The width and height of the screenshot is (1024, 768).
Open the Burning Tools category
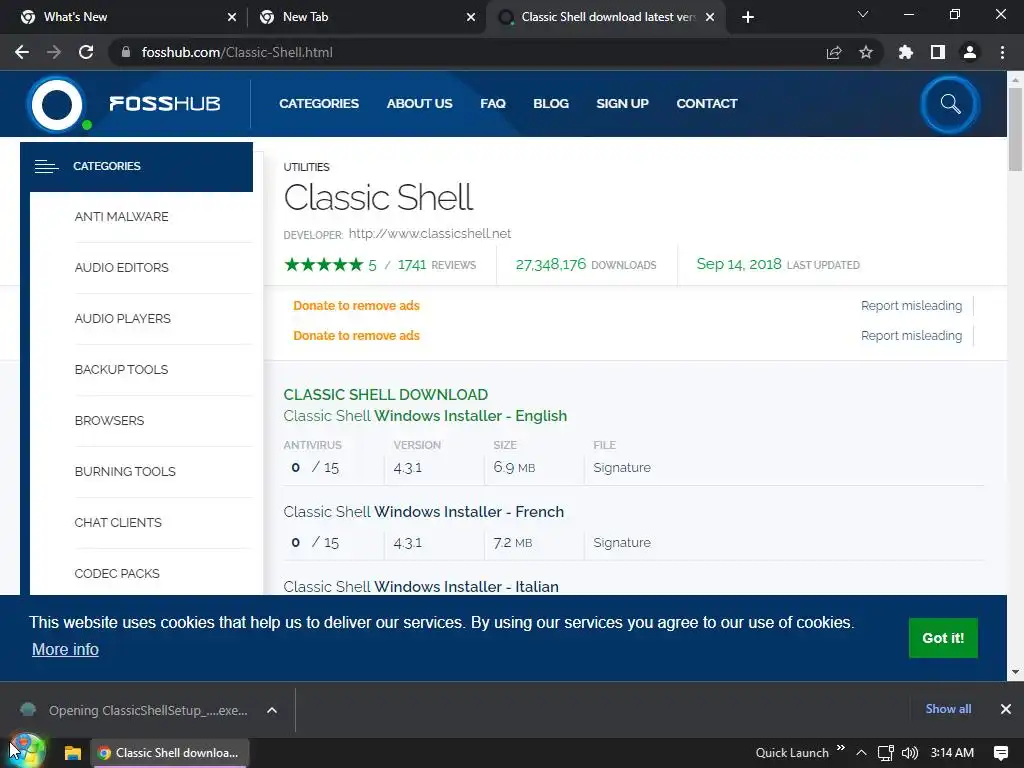coord(125,472)
